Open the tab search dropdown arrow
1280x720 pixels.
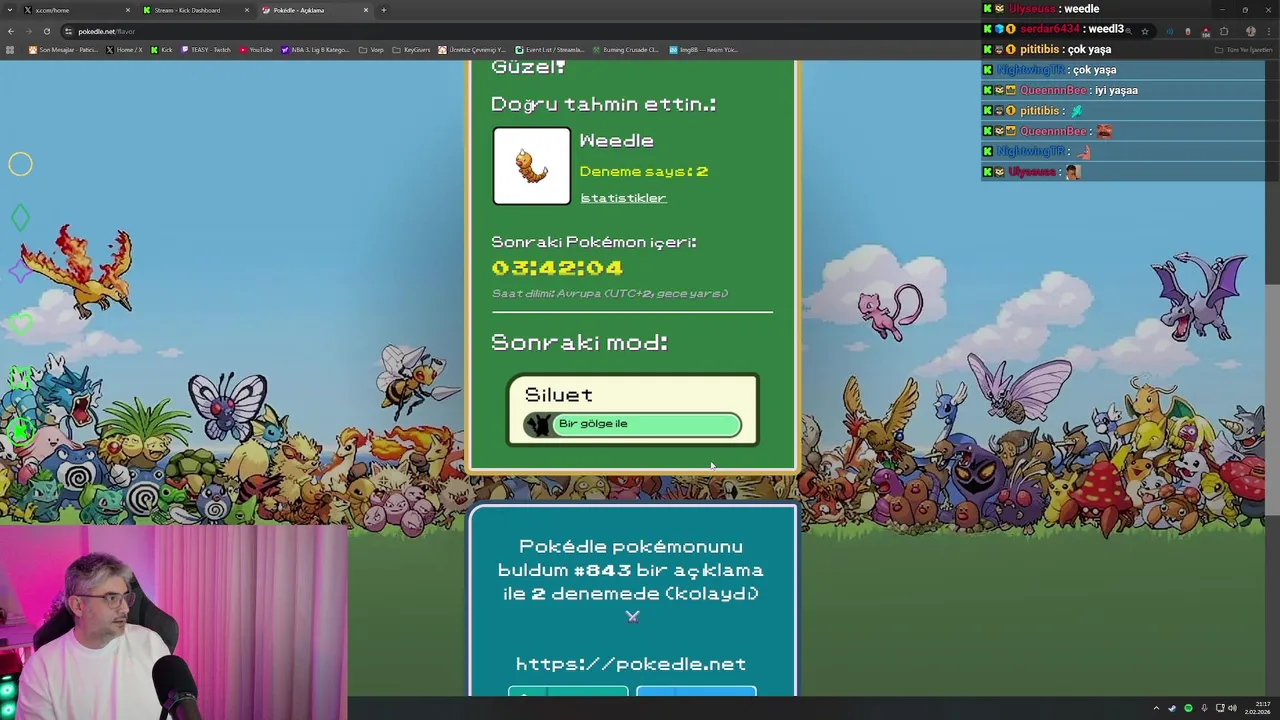click(10, 10)
